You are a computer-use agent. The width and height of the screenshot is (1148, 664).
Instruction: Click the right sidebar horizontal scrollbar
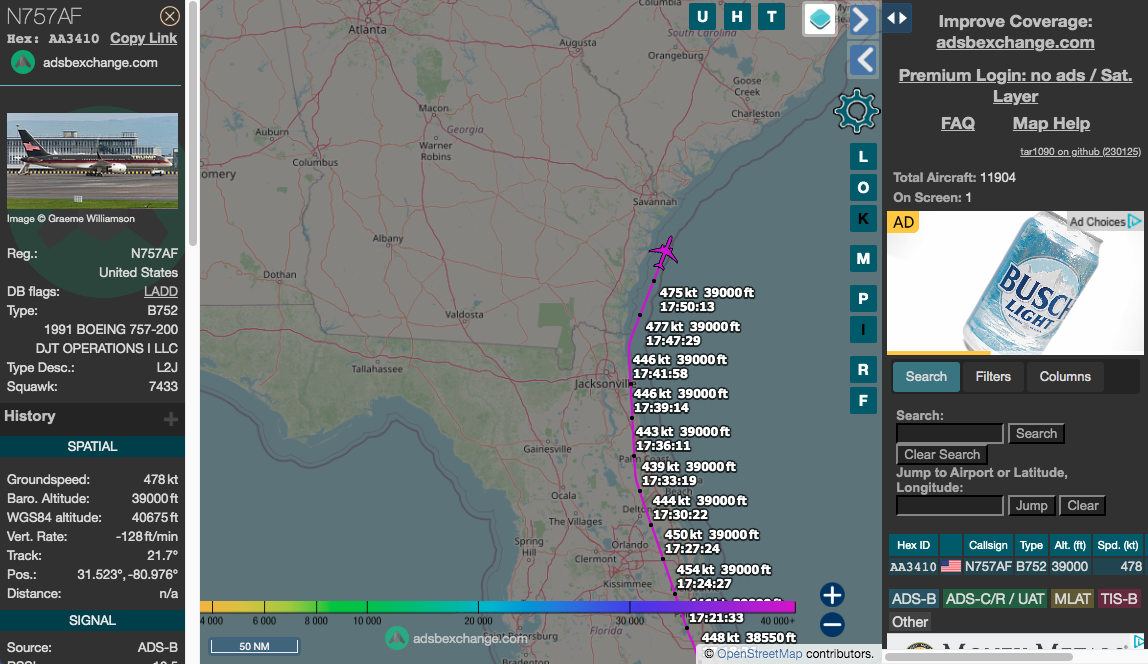tap(978, 657)
